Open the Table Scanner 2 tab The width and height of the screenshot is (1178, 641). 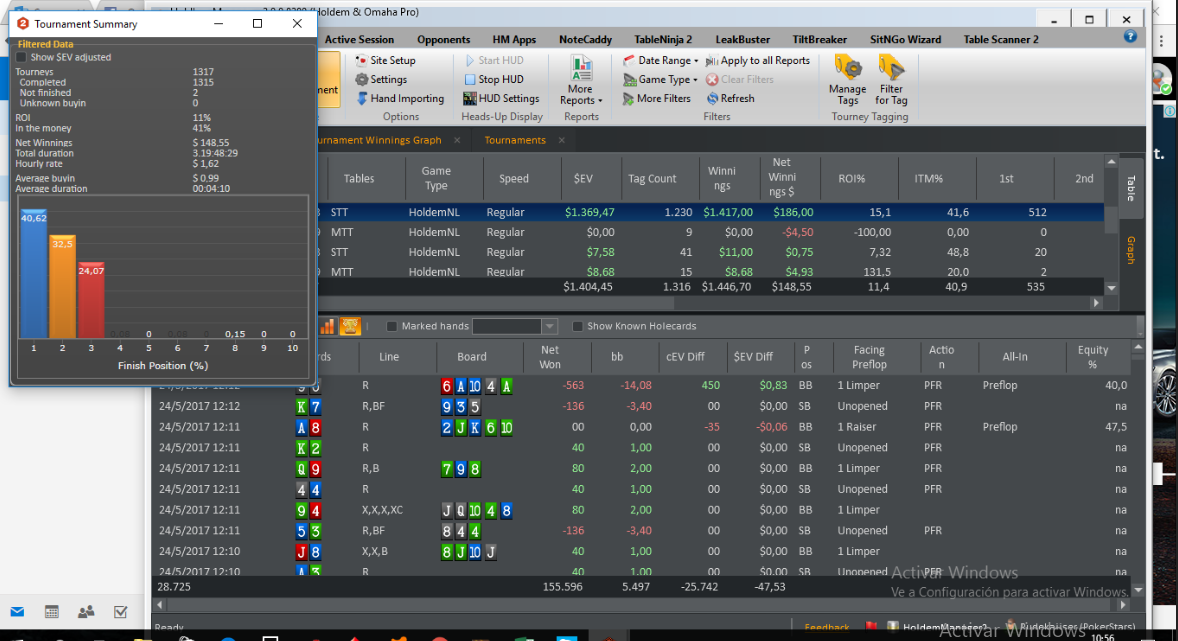point(1001,39)
